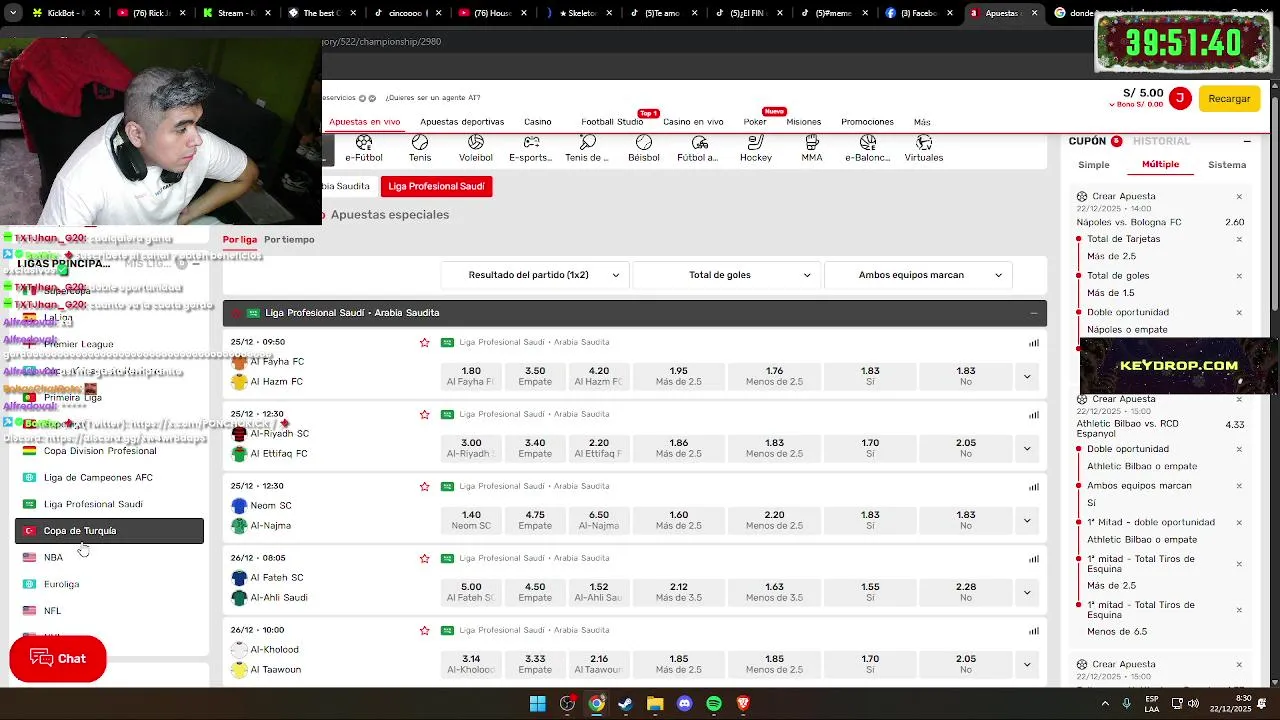
Task: Bet Al Fayha FC win at 1.80
Action: coord(471,377)
